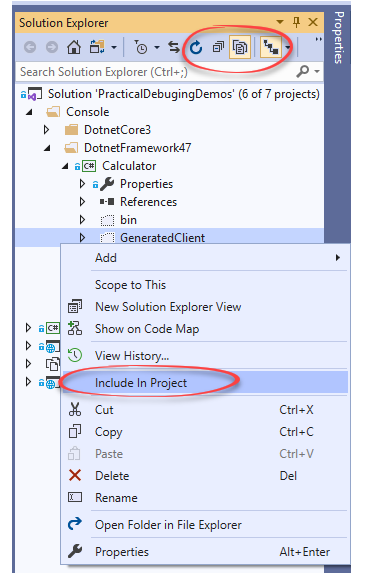Expand the DotnetCore3 folder node
372x574 pixels.
[x=46, y=130]
